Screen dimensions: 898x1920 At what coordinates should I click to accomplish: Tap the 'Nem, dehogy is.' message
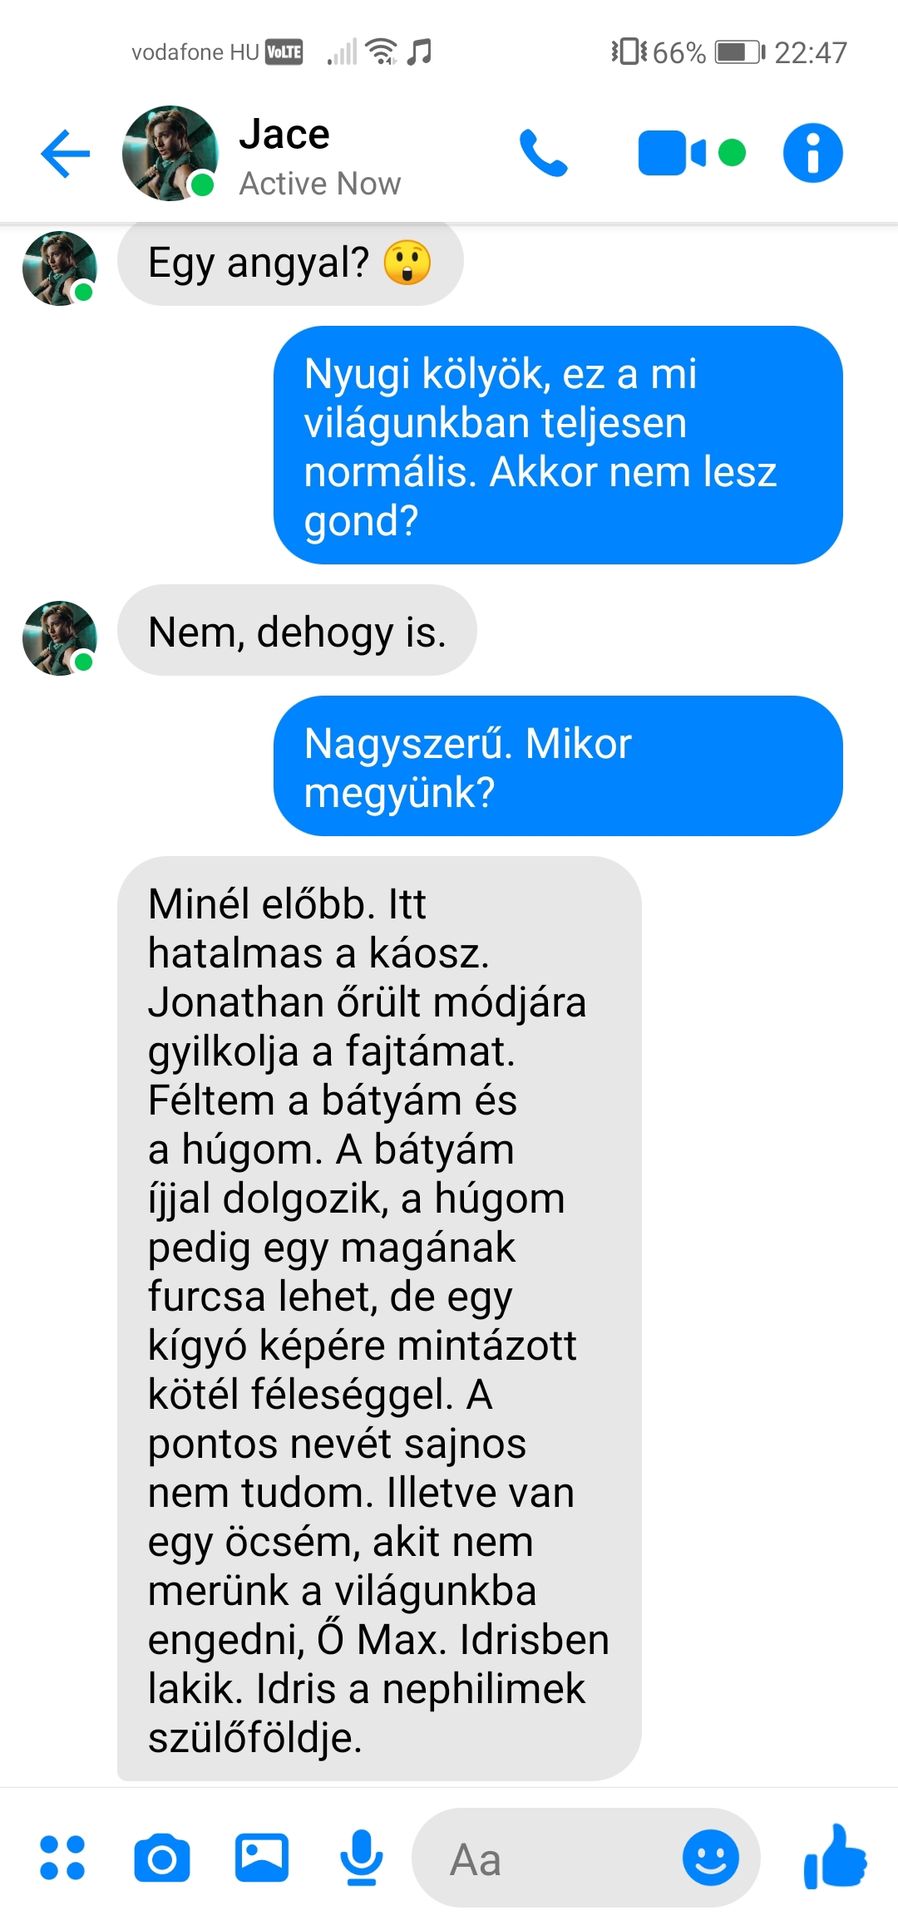(x=297, y=631)
